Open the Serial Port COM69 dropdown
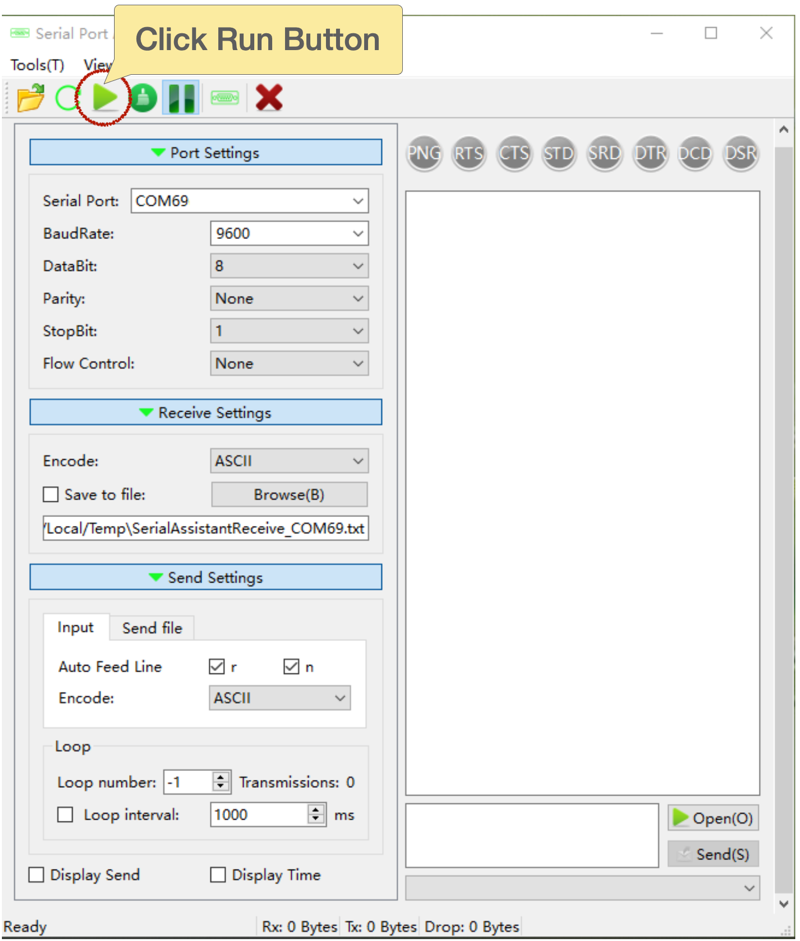 [x=249, y=201]
